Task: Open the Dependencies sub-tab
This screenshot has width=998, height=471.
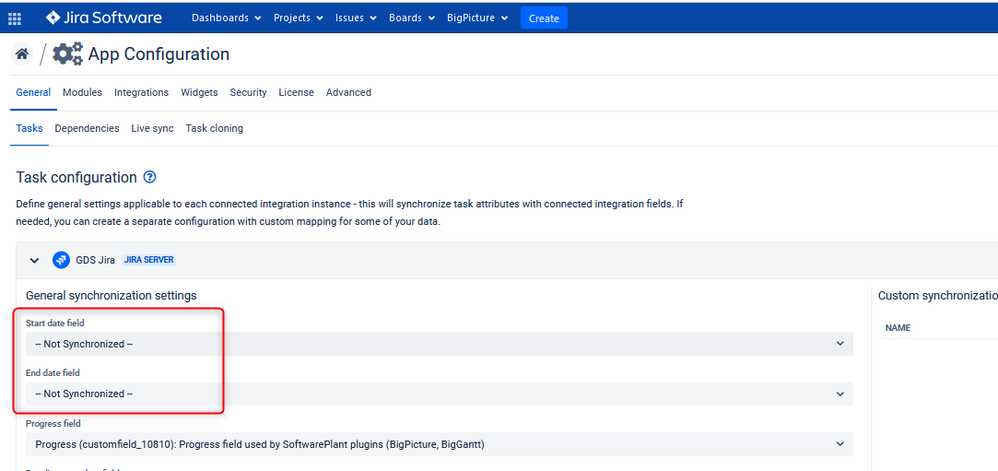Action: tap(87, 129)
